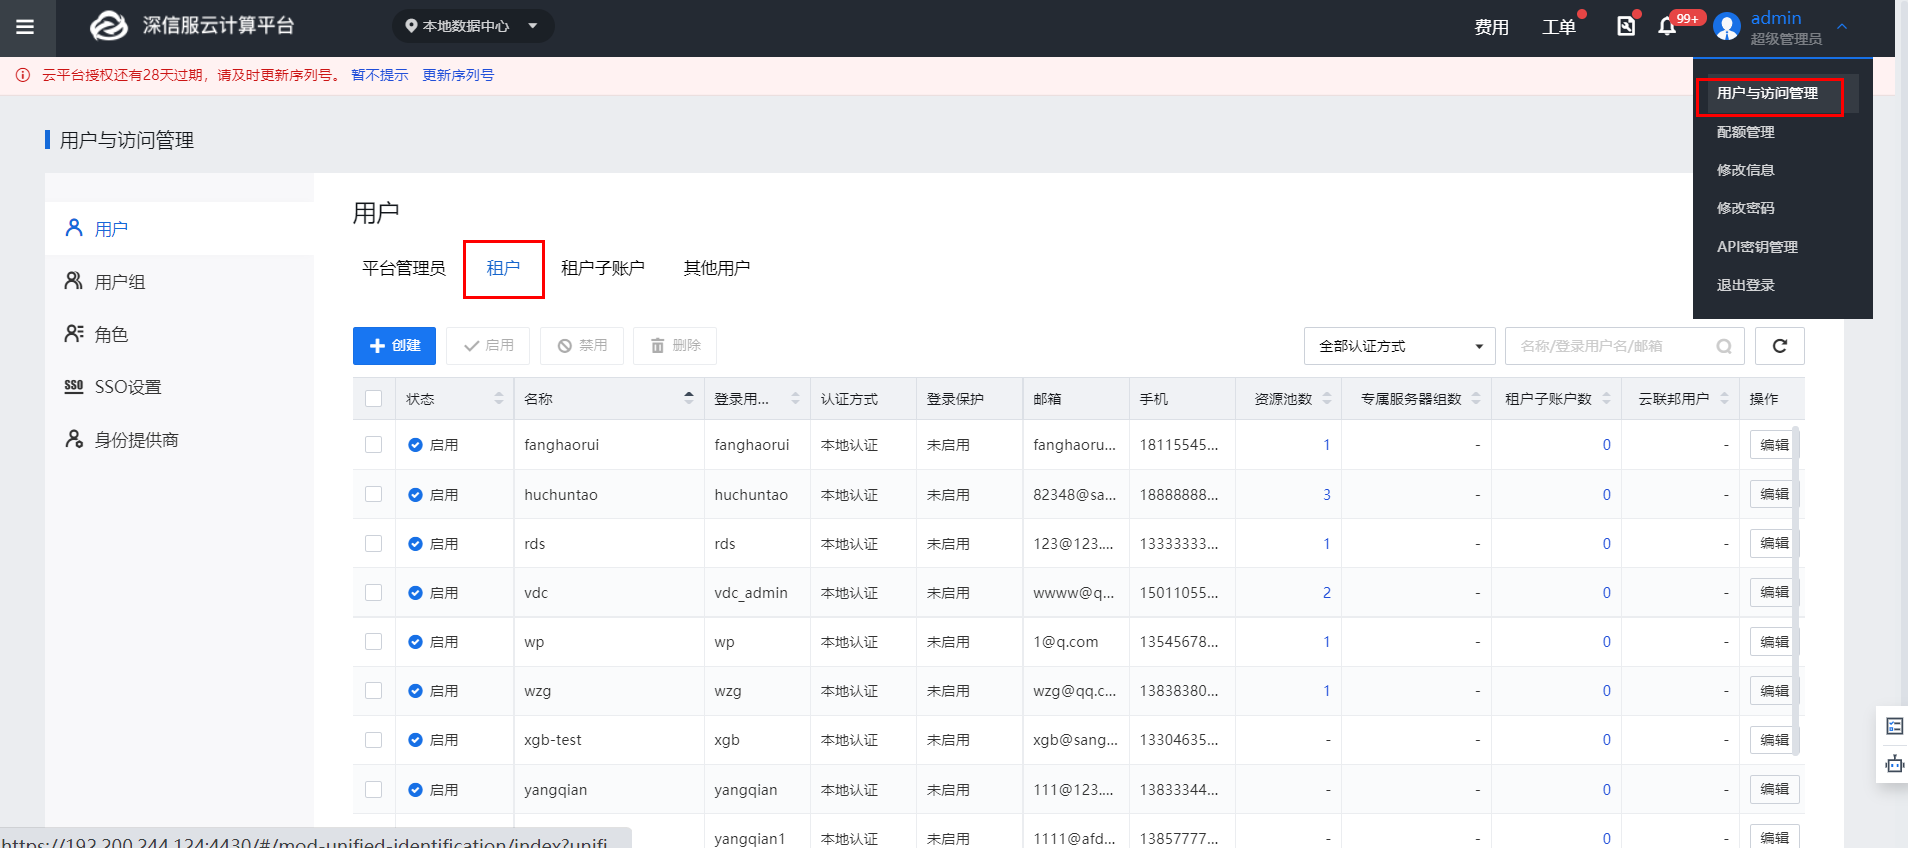Image resolution: width=1908 pixels, height=848 pixels.
Task: Open 角色 in the sidebar
Action: coord(180,334)
